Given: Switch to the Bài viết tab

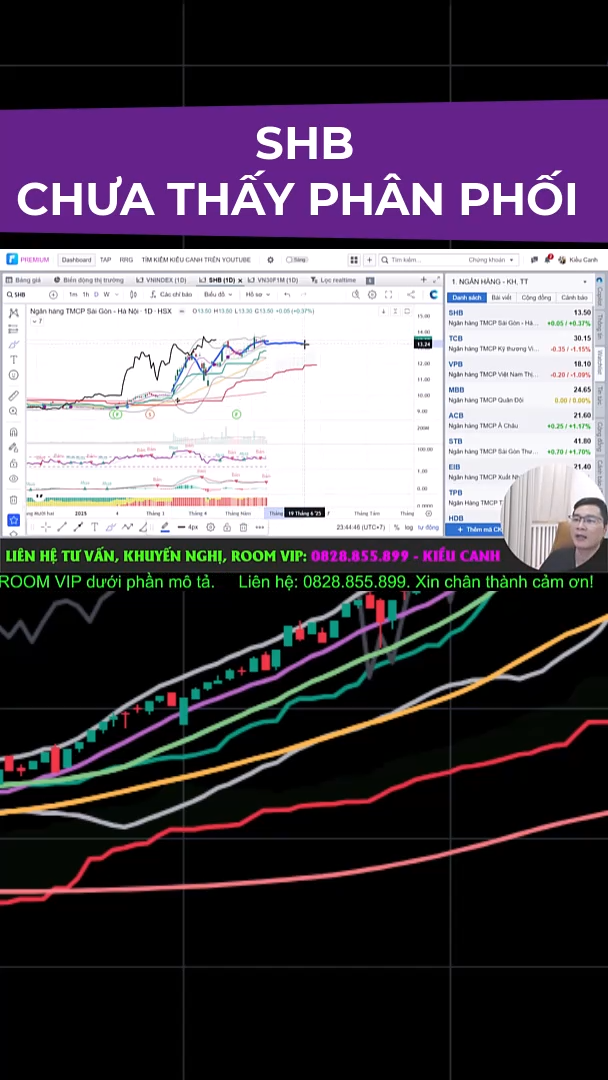Looking at the screenshot, I should click(x=501, y=298).
